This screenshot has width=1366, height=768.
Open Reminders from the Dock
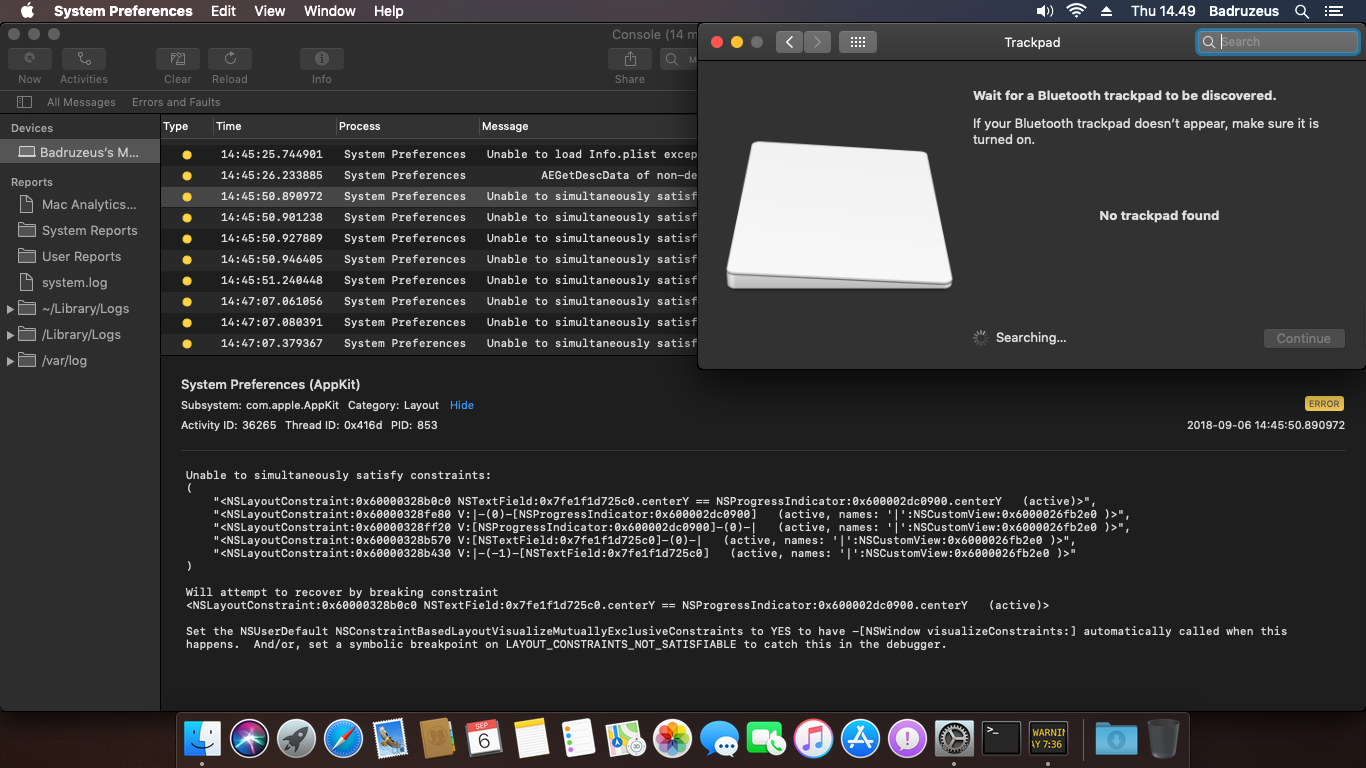578,739
